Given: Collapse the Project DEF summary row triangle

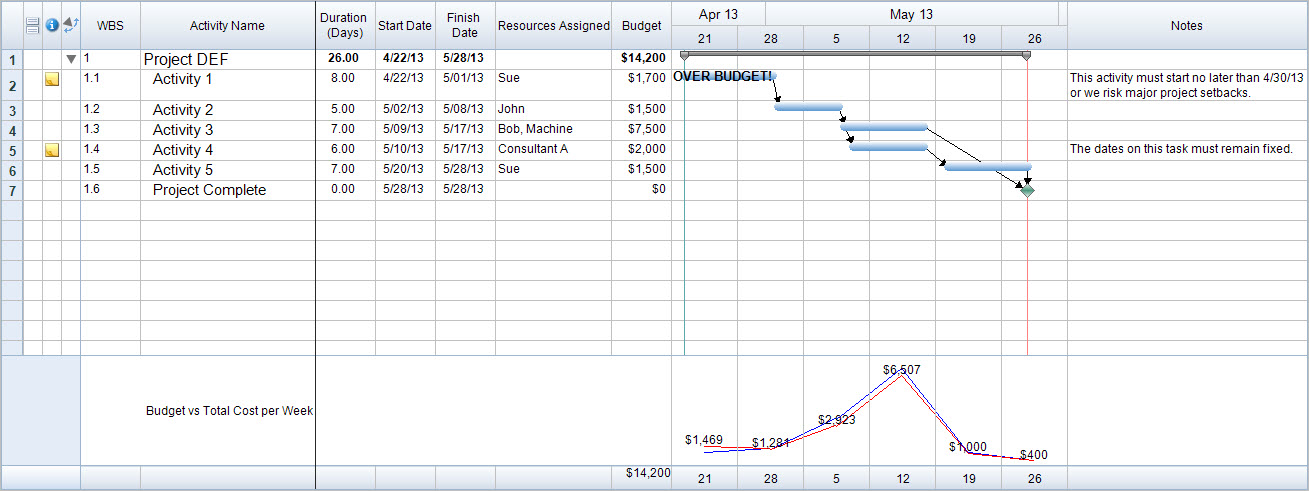Looking at the screenshot, I should (71, 59).
